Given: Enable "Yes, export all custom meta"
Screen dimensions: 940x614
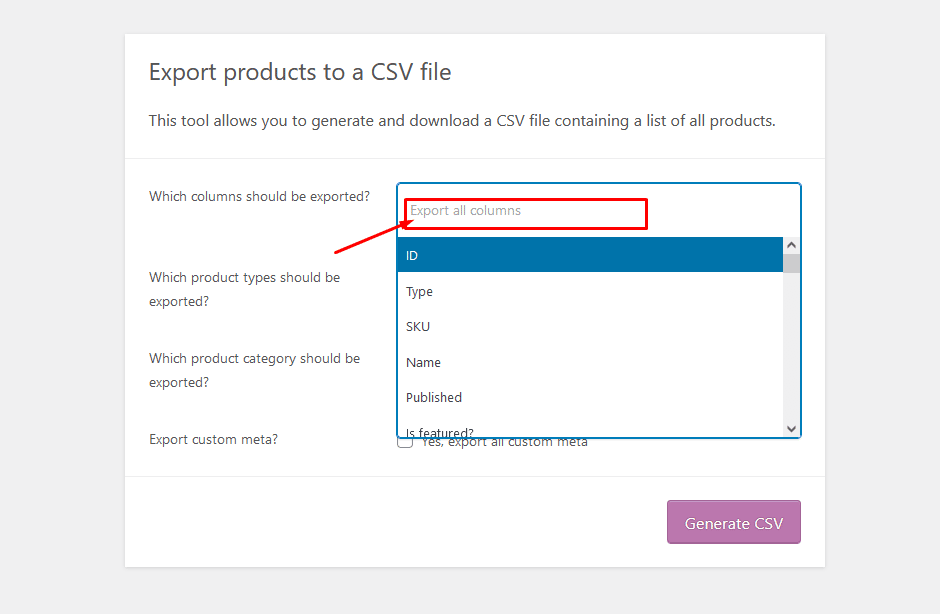Looking at the screenshot, I should 405,440.
